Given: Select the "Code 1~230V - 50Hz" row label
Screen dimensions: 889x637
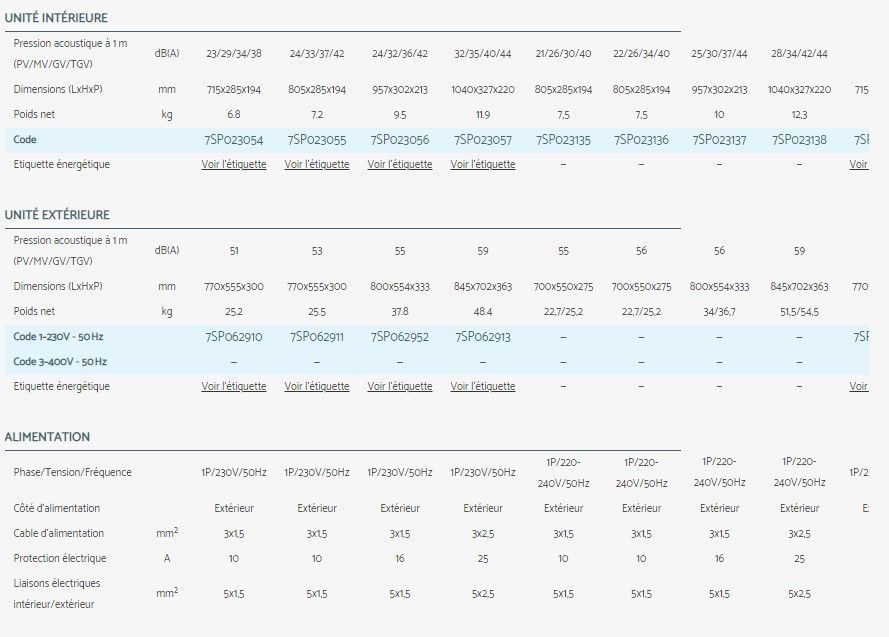Looking at the screenshot, I should point(60,337).
